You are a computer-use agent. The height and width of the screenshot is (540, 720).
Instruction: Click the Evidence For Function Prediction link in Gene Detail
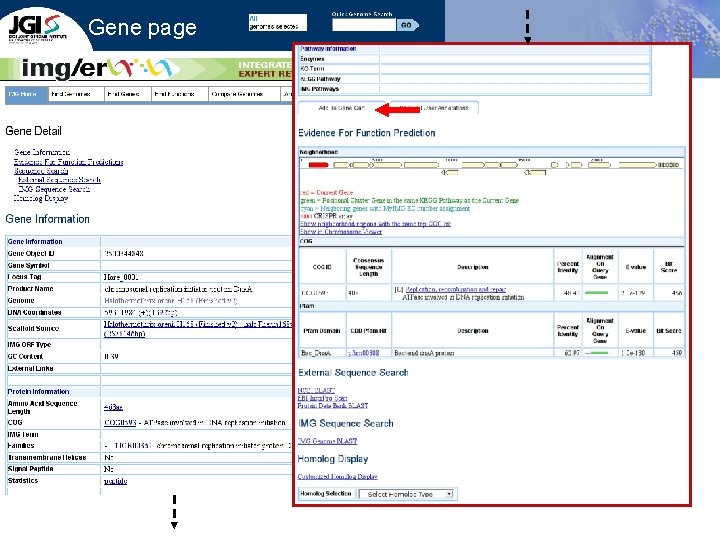click(68, 162)
